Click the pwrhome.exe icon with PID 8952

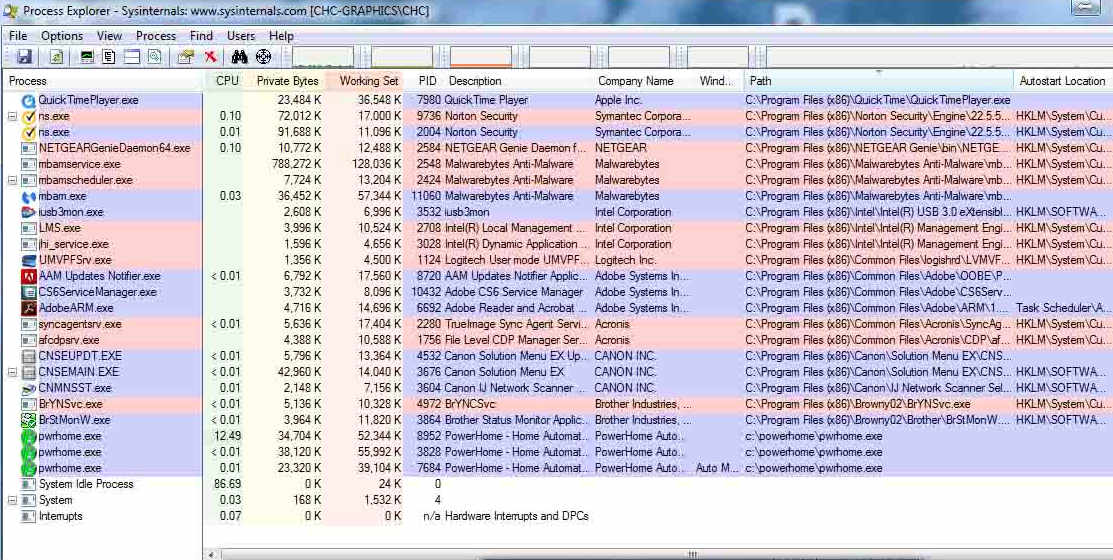(28, 436)
